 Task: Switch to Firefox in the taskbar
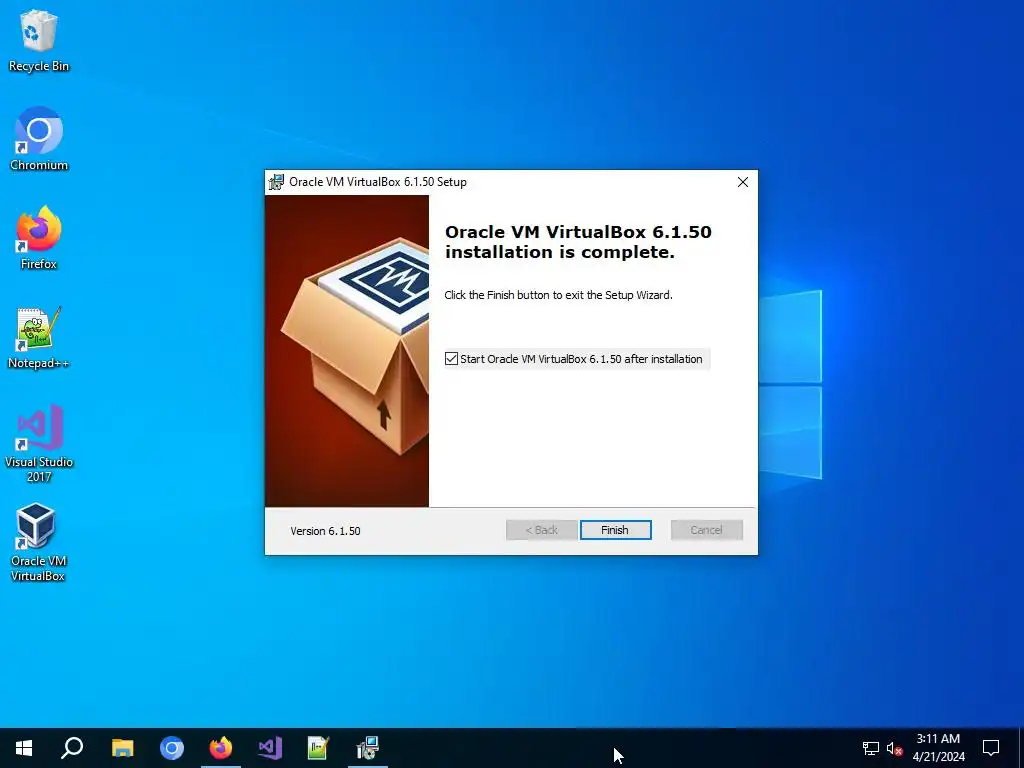click(221, 748)
